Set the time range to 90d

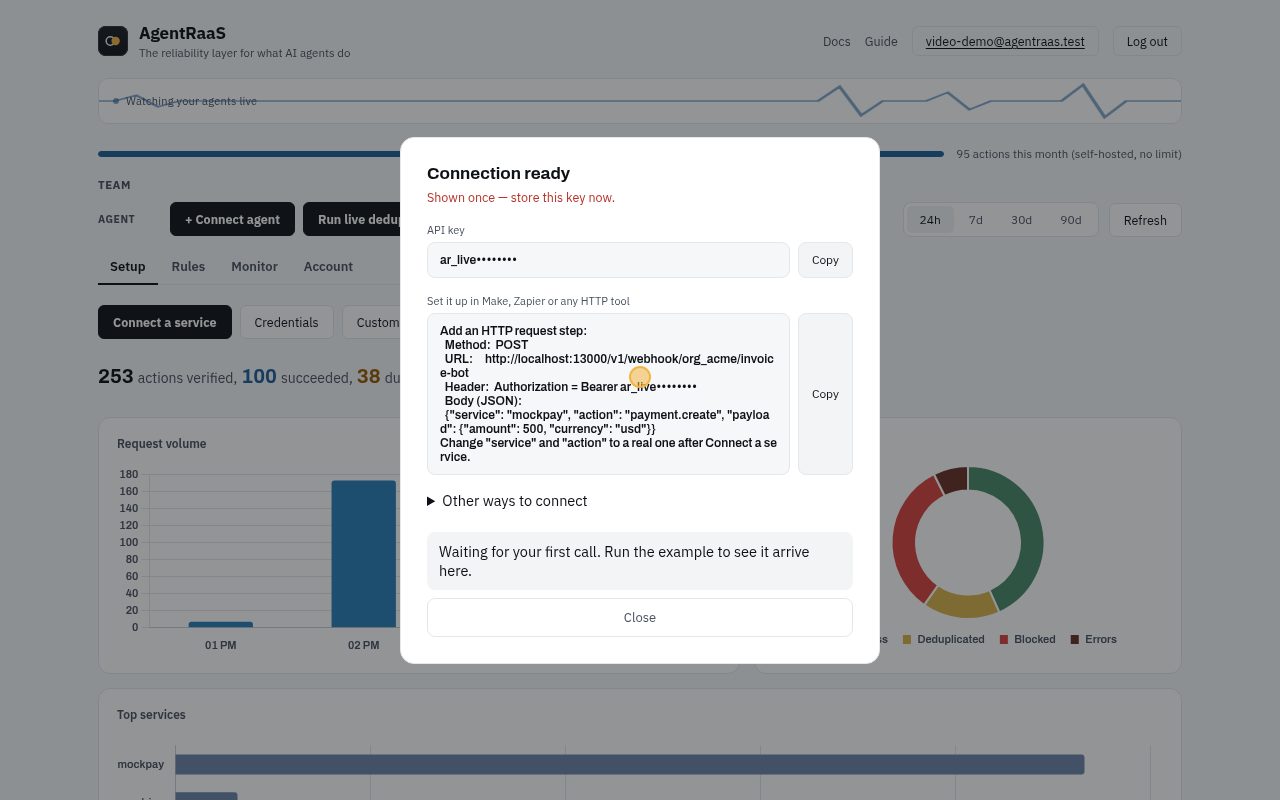[1071, 220]
